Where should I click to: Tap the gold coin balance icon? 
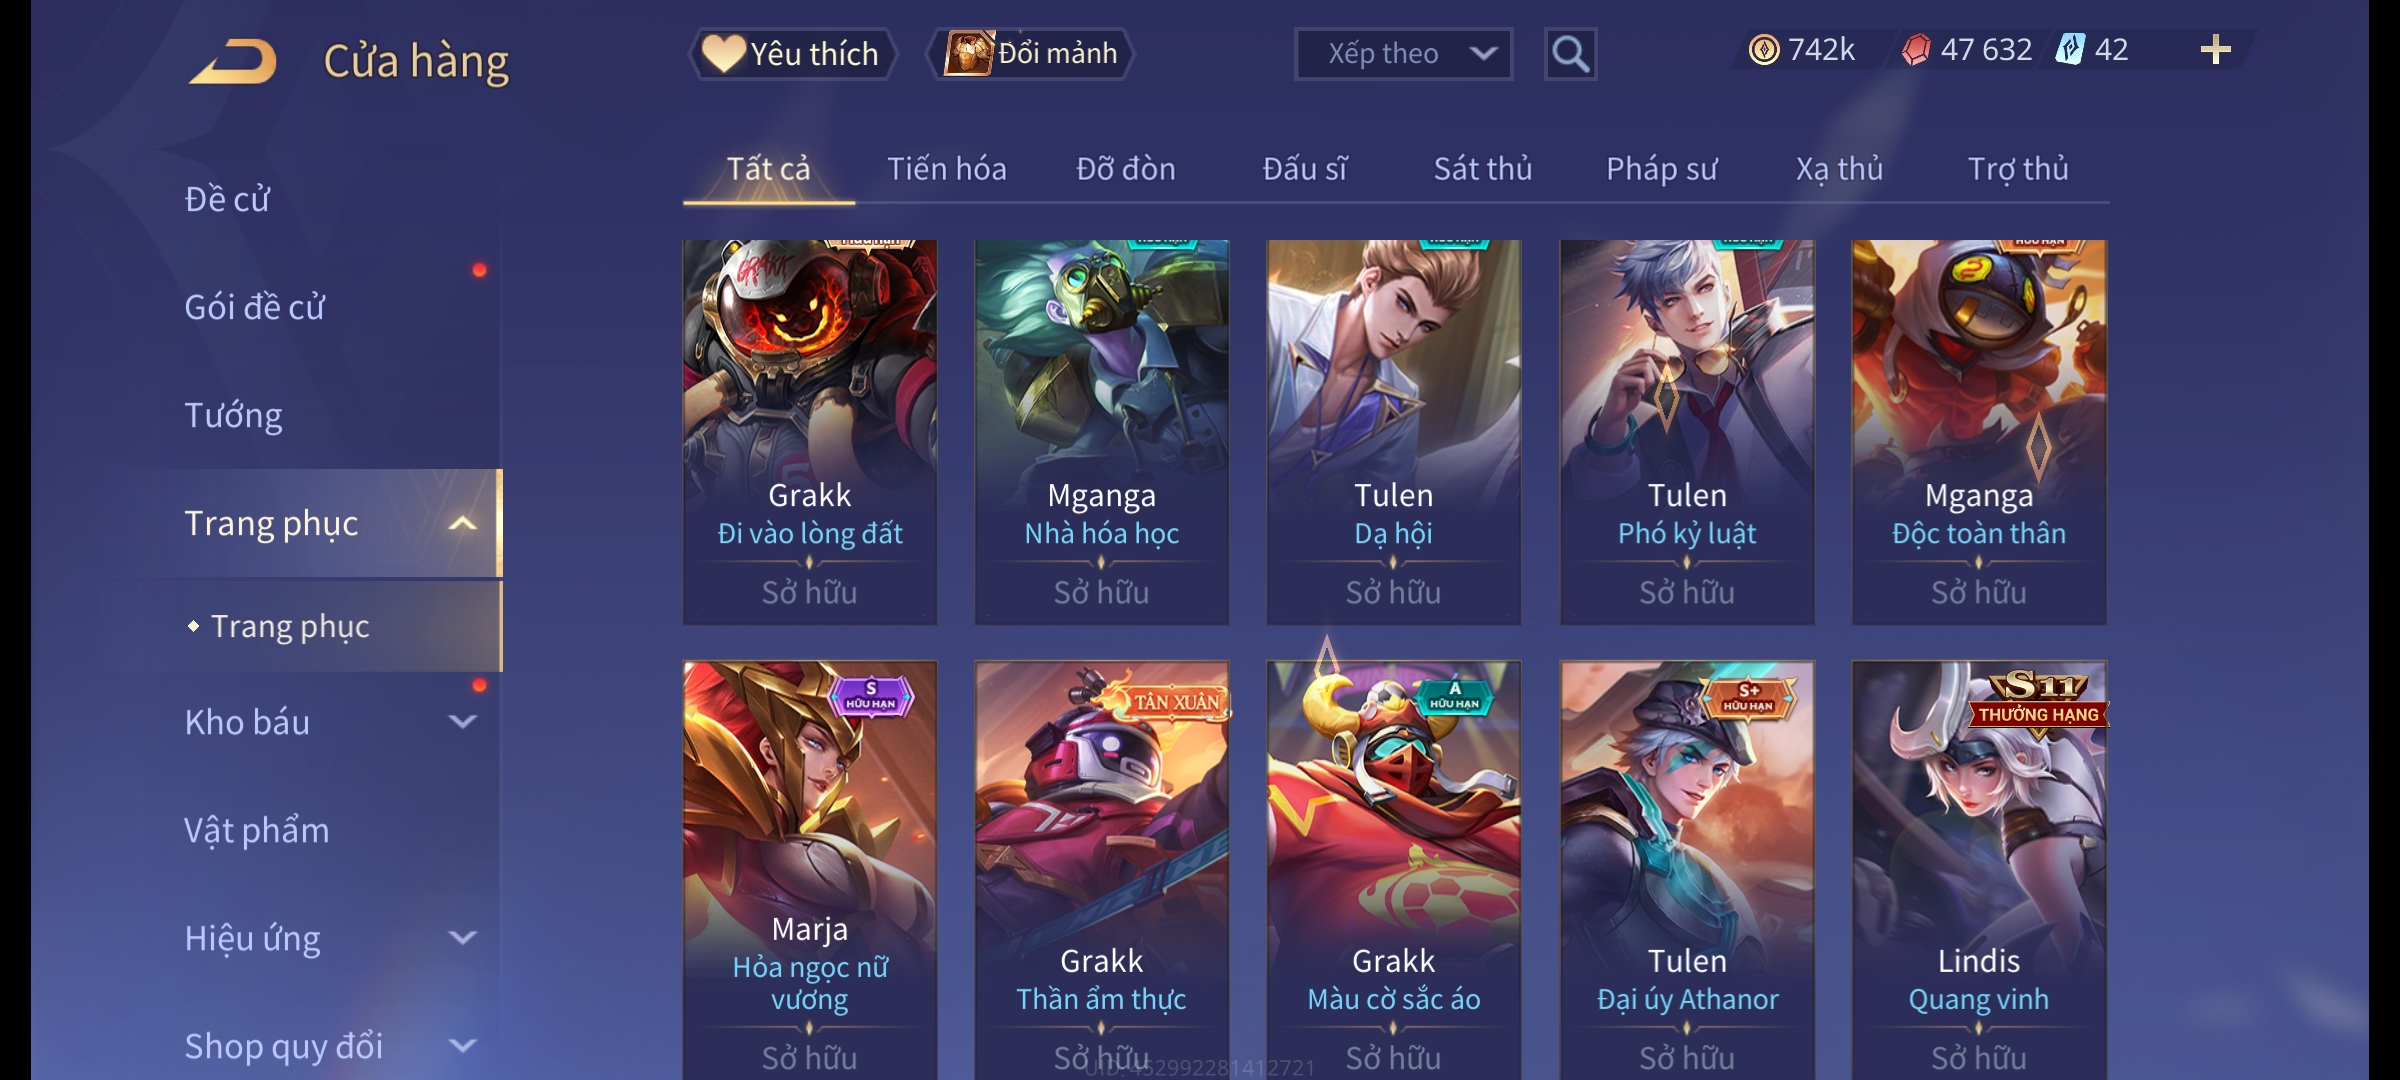(x=1764, y=50)
